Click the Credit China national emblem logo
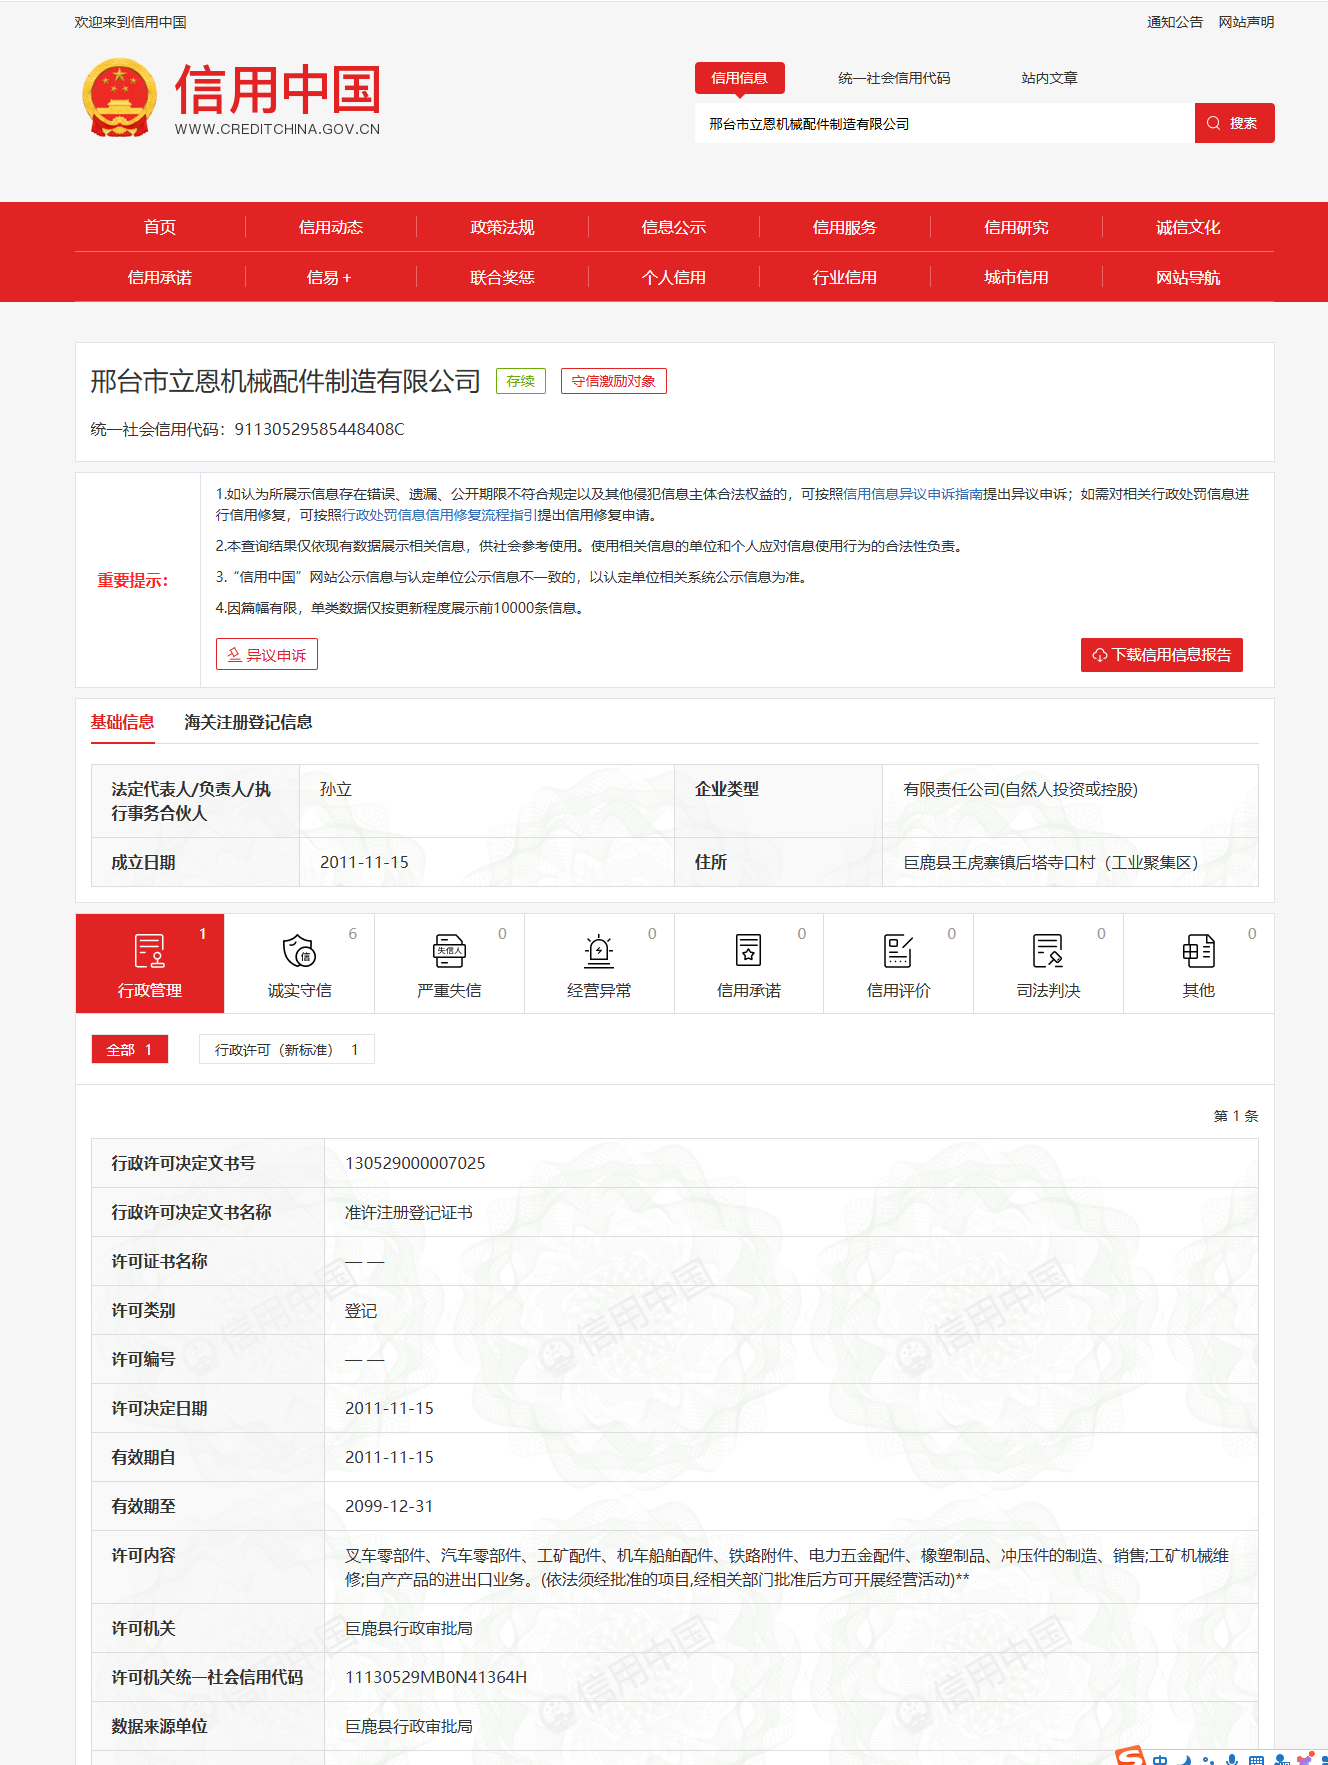This screenshot has width=1328, height=1765. [120, 97]
